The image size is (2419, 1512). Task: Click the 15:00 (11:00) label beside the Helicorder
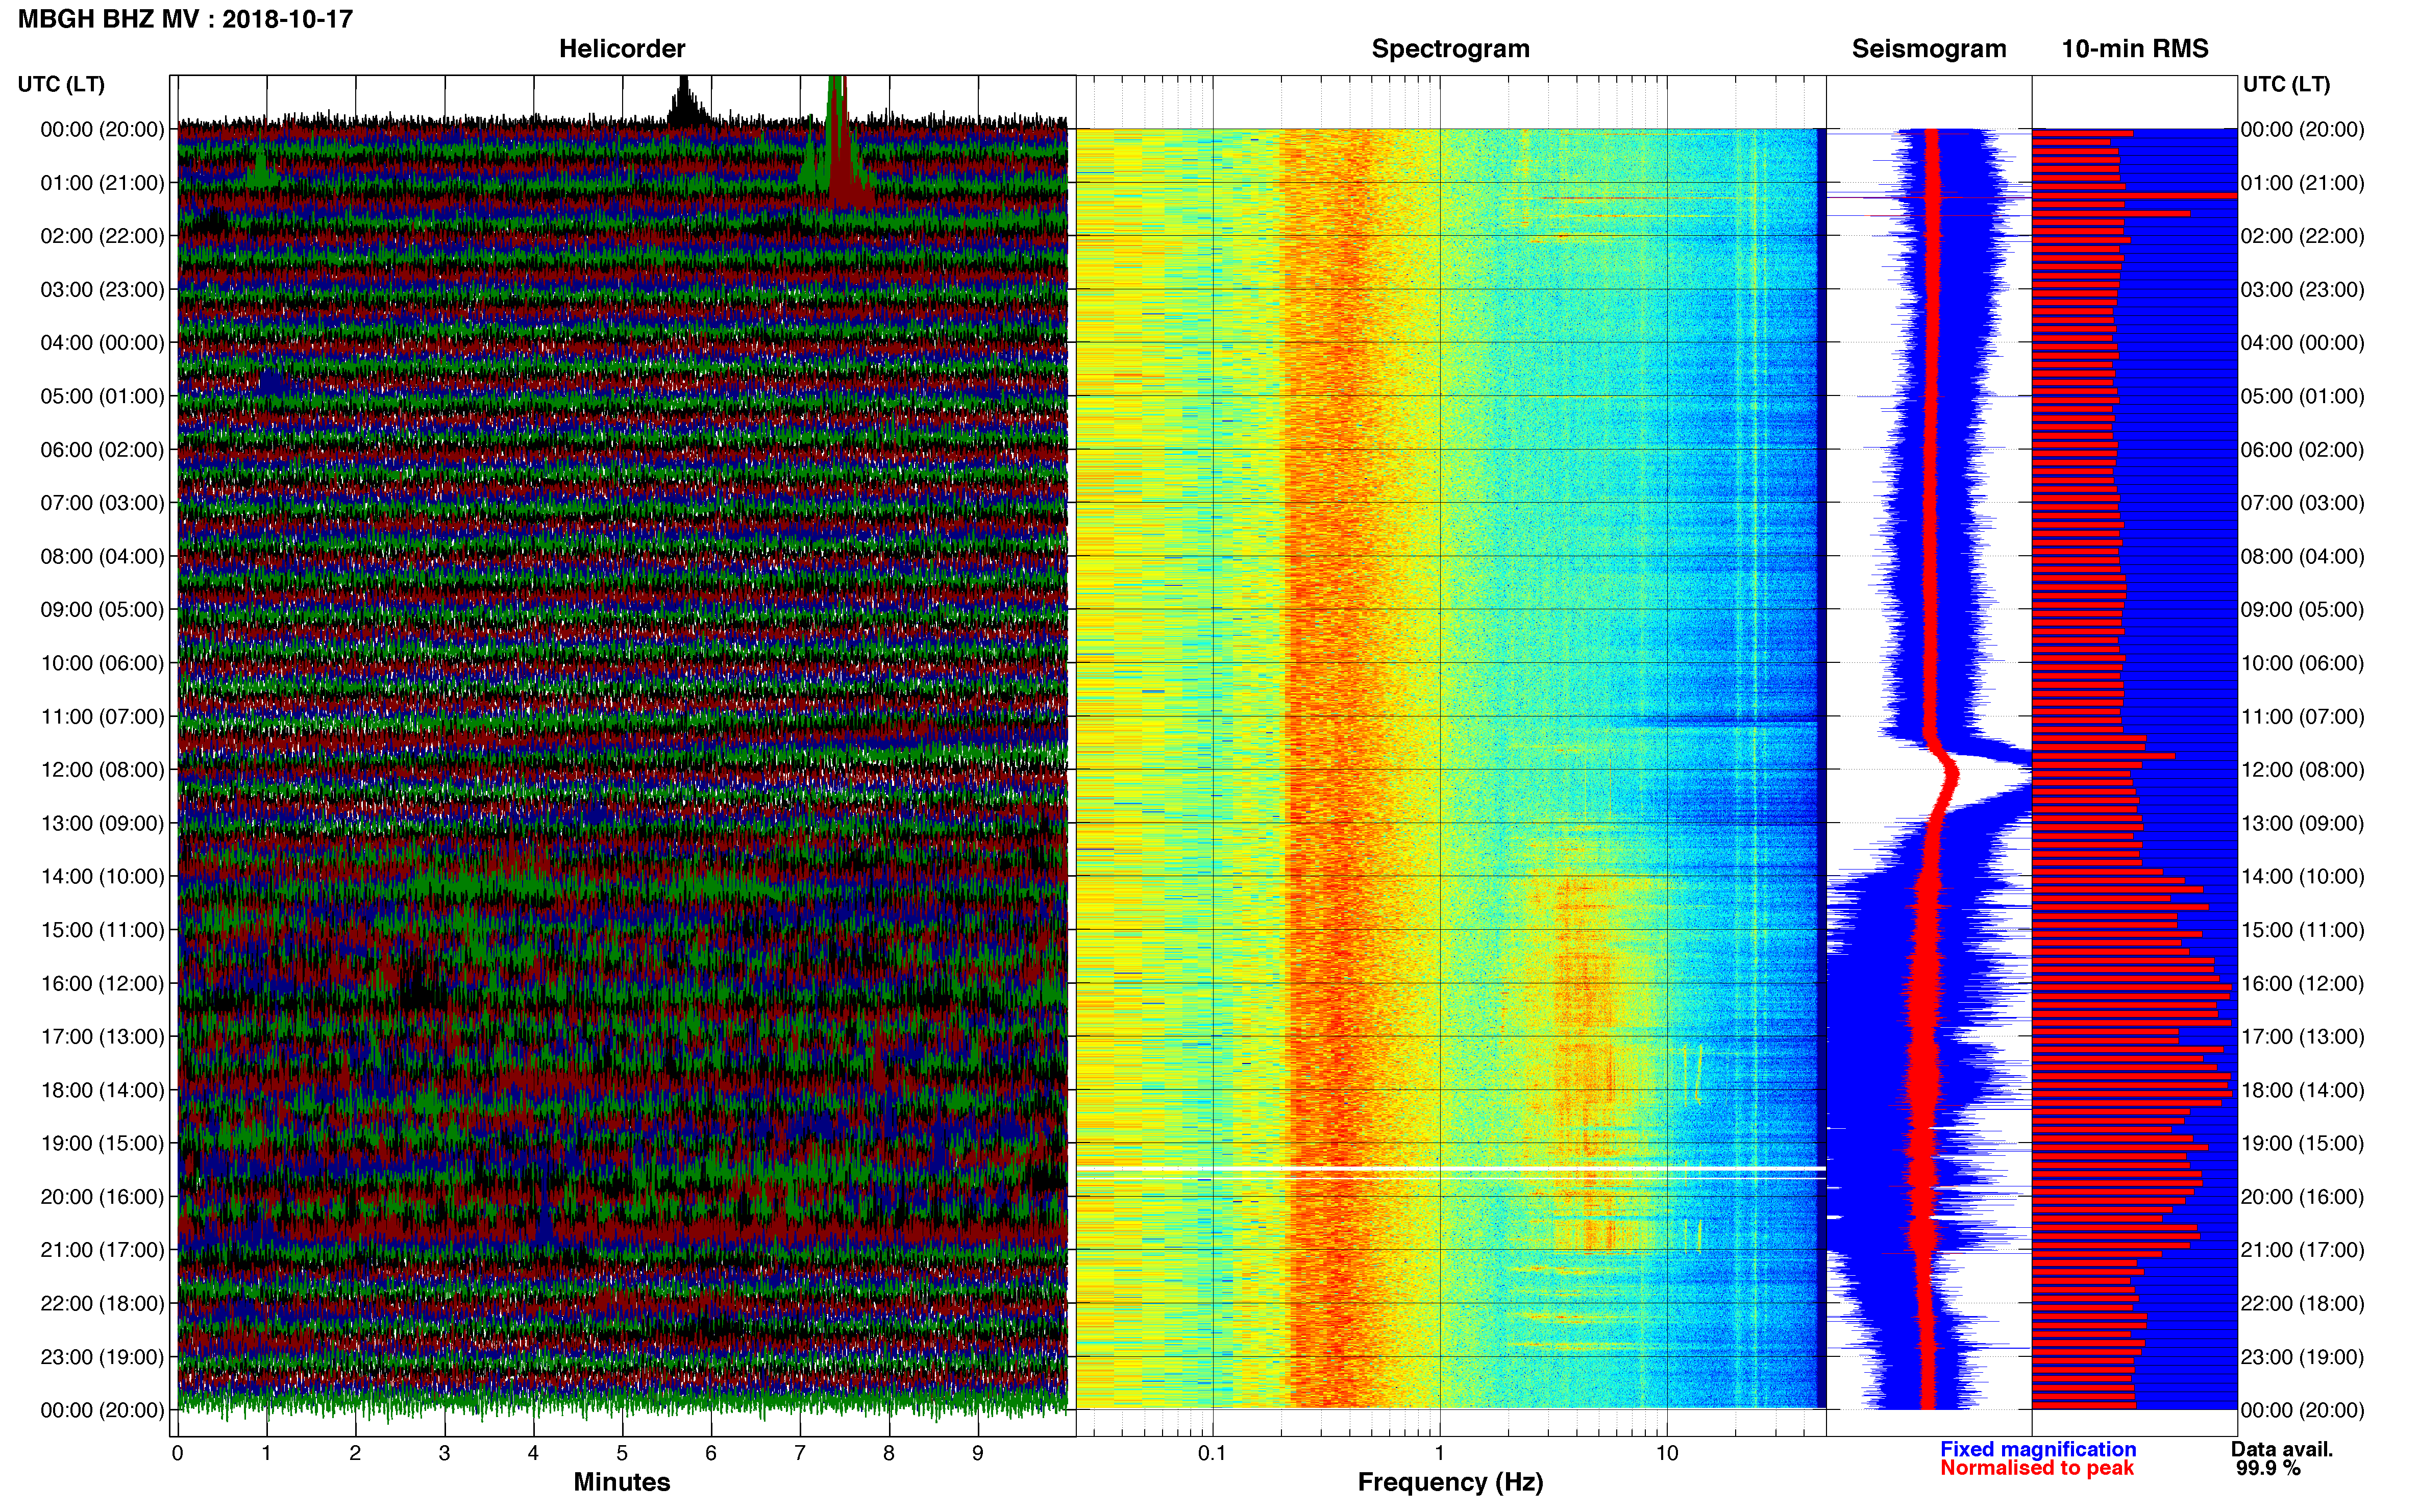click(x=102, y=930)
